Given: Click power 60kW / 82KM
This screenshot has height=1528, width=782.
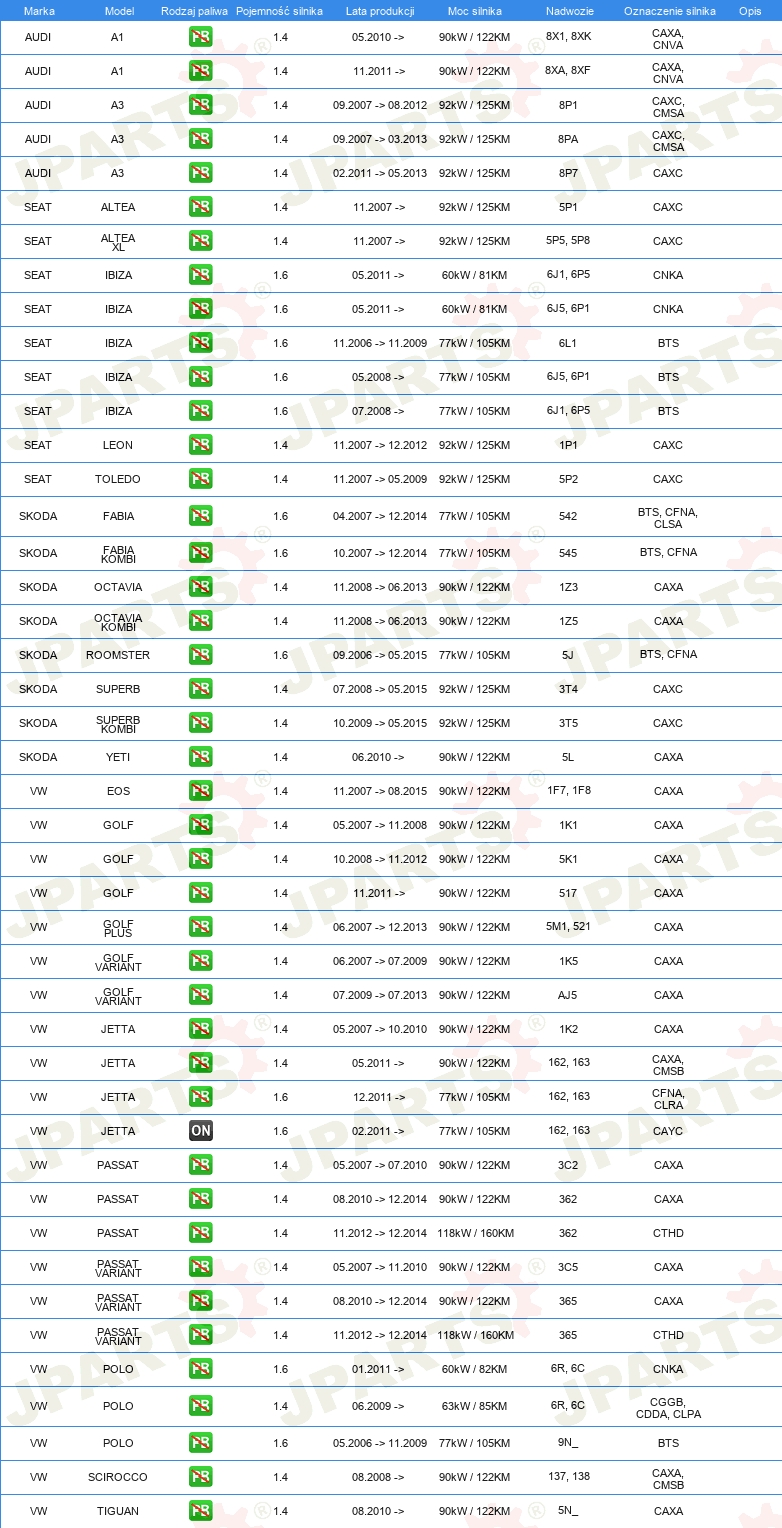Looking at the screenshot, I should click(x=474, y=1369).
